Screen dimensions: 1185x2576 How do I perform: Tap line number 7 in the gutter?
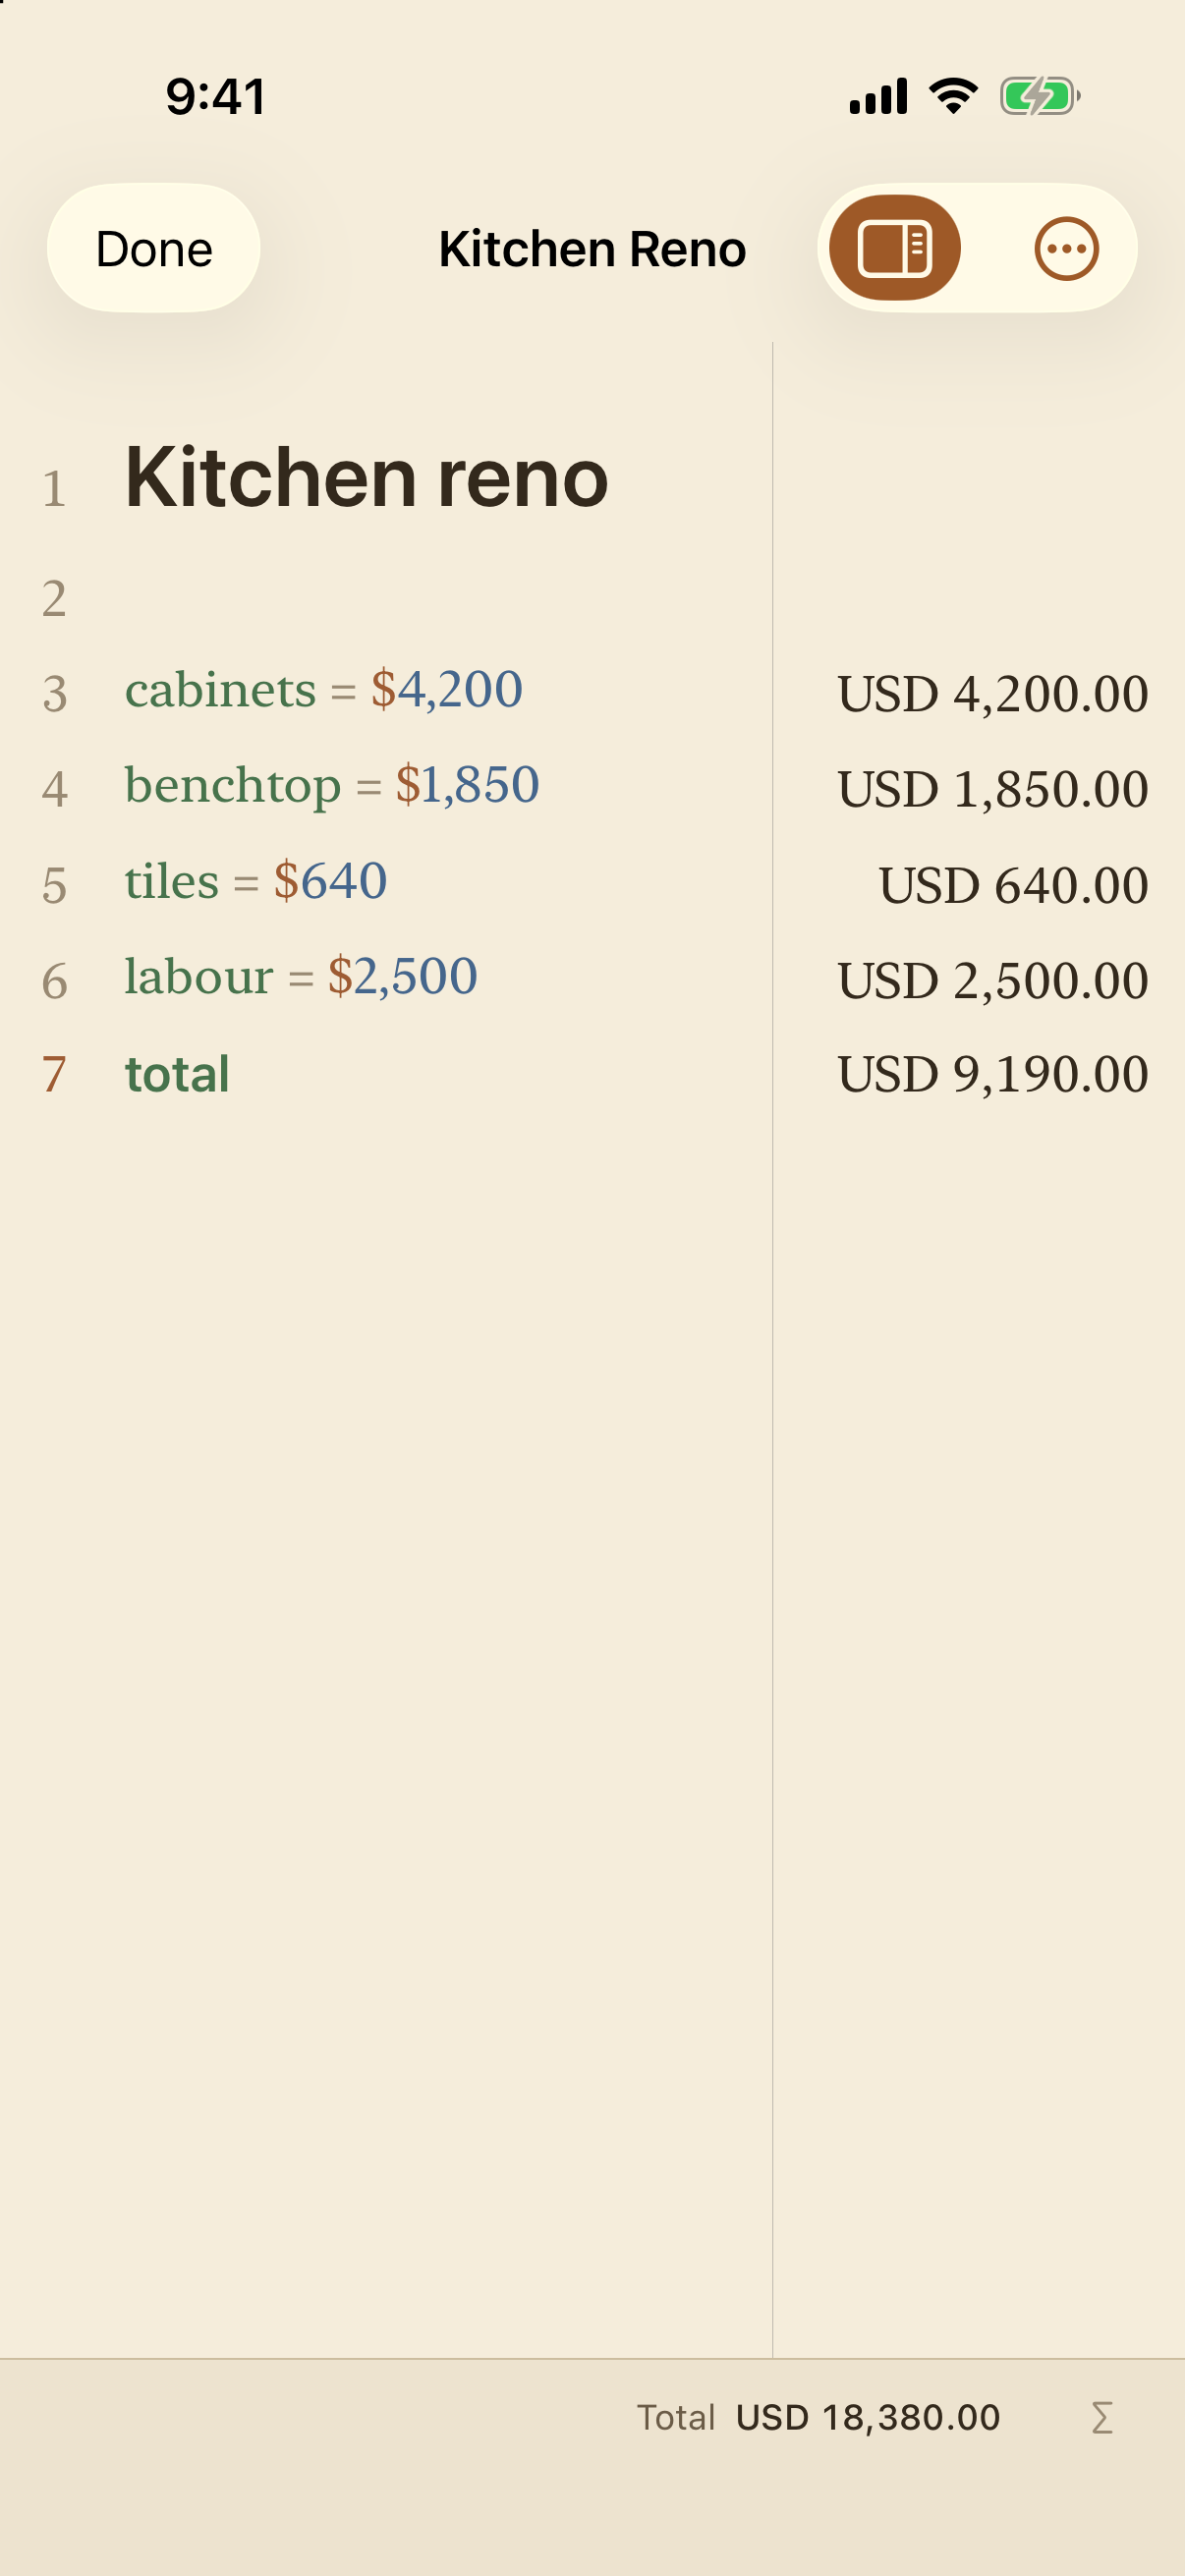(x=54, y=1075)
